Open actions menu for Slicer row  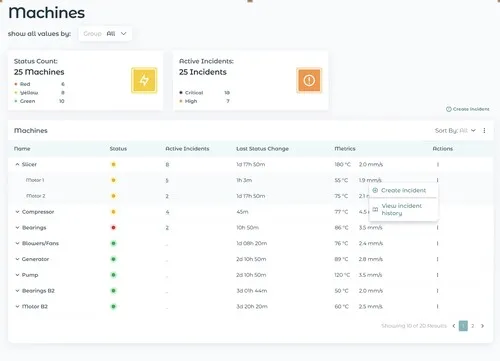pyautogui.click(x=438, y=164)
